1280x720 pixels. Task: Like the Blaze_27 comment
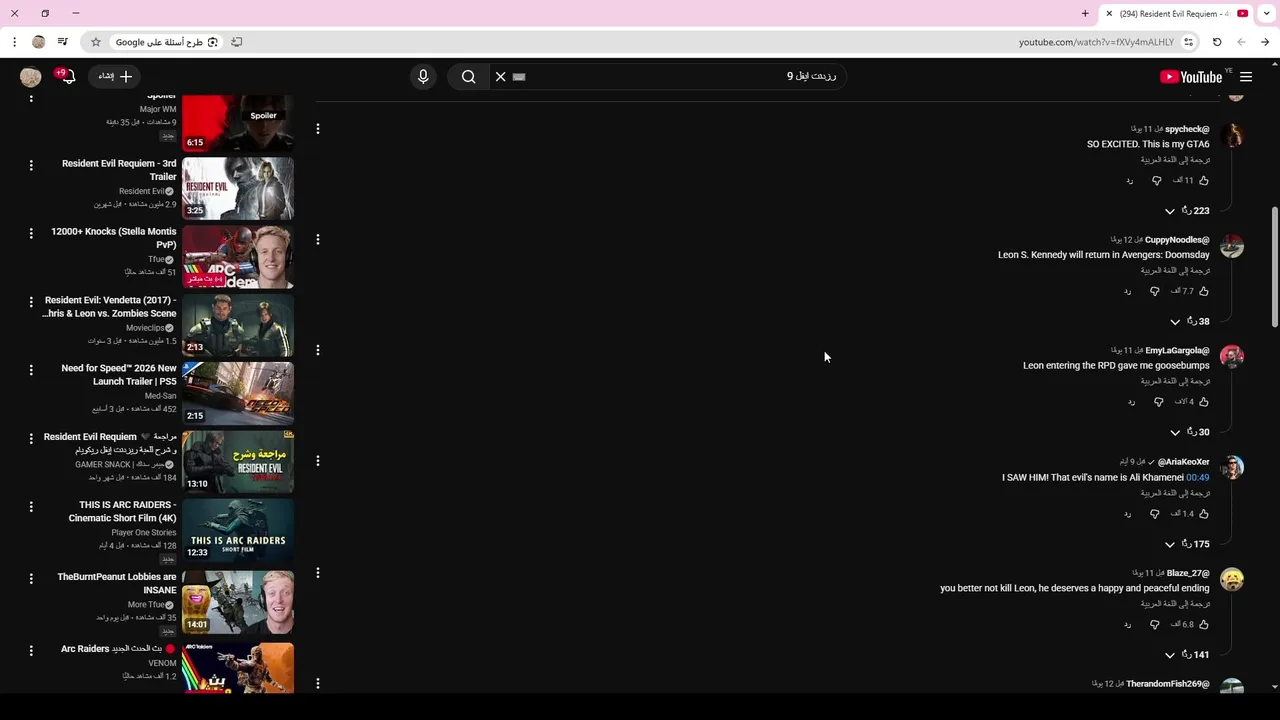point(1203,625)
